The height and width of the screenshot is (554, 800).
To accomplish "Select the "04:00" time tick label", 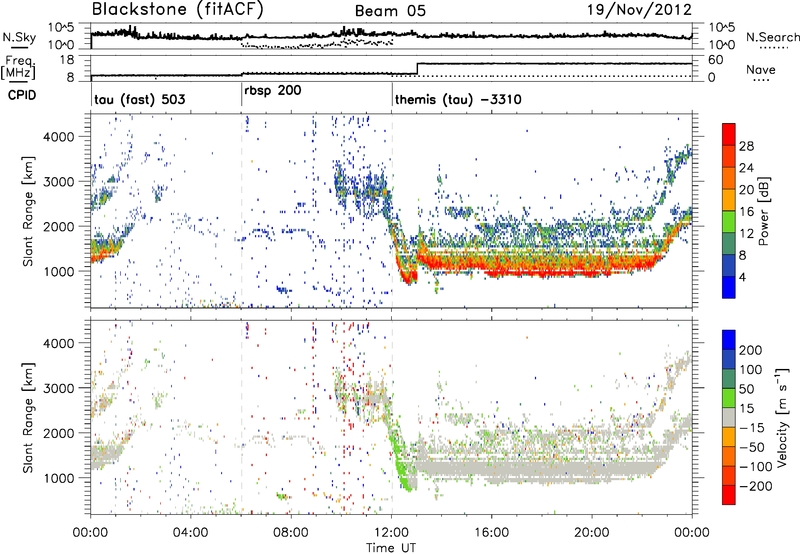I will point(190,533).
